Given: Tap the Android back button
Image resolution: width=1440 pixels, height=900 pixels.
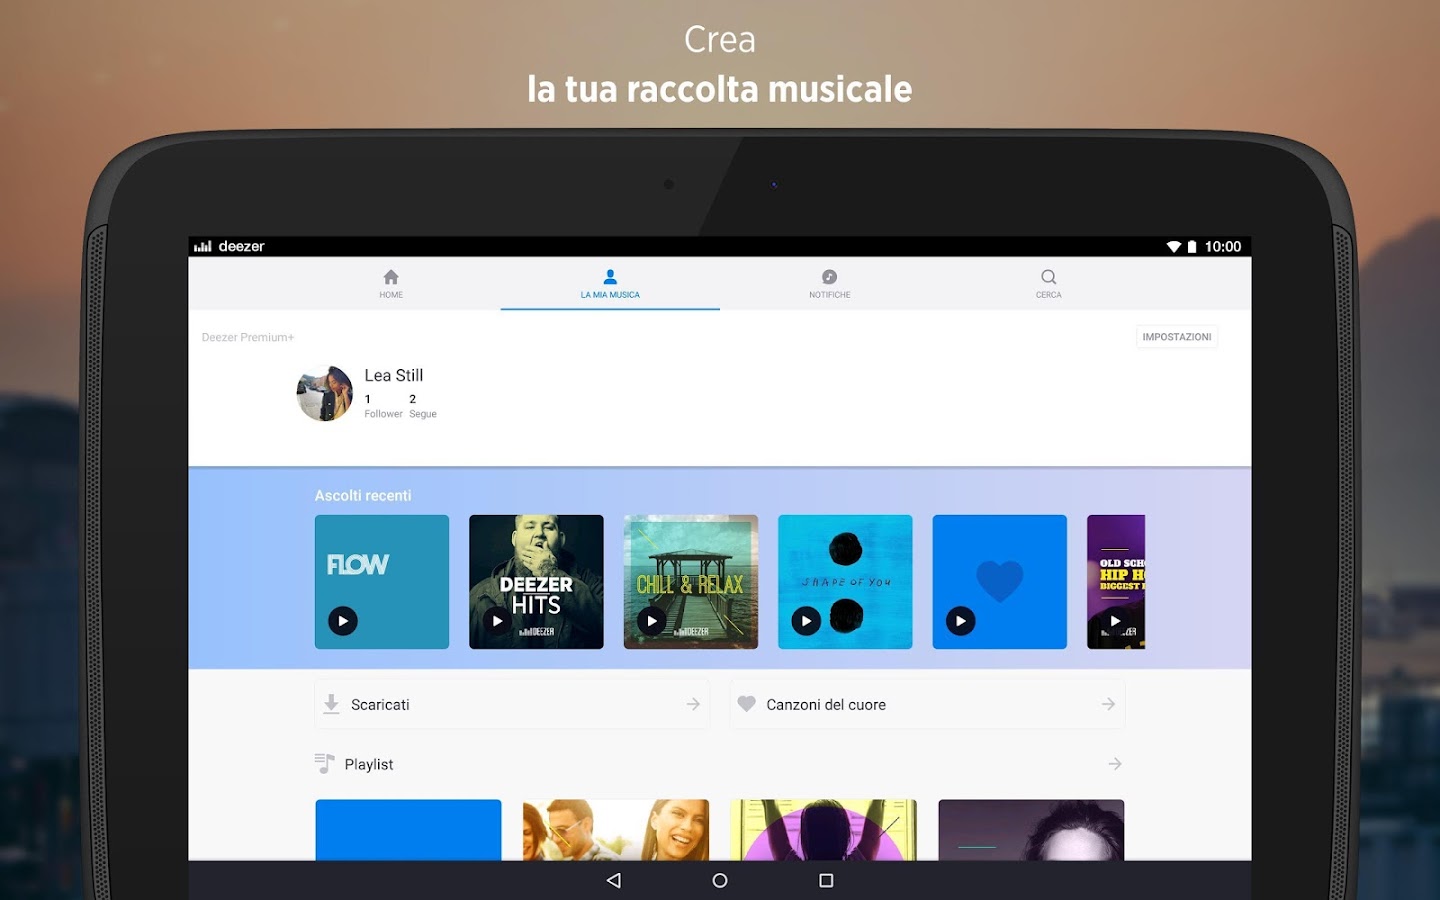Looking at the screenshot, I should pyautogui.click(x=614, y=880).
